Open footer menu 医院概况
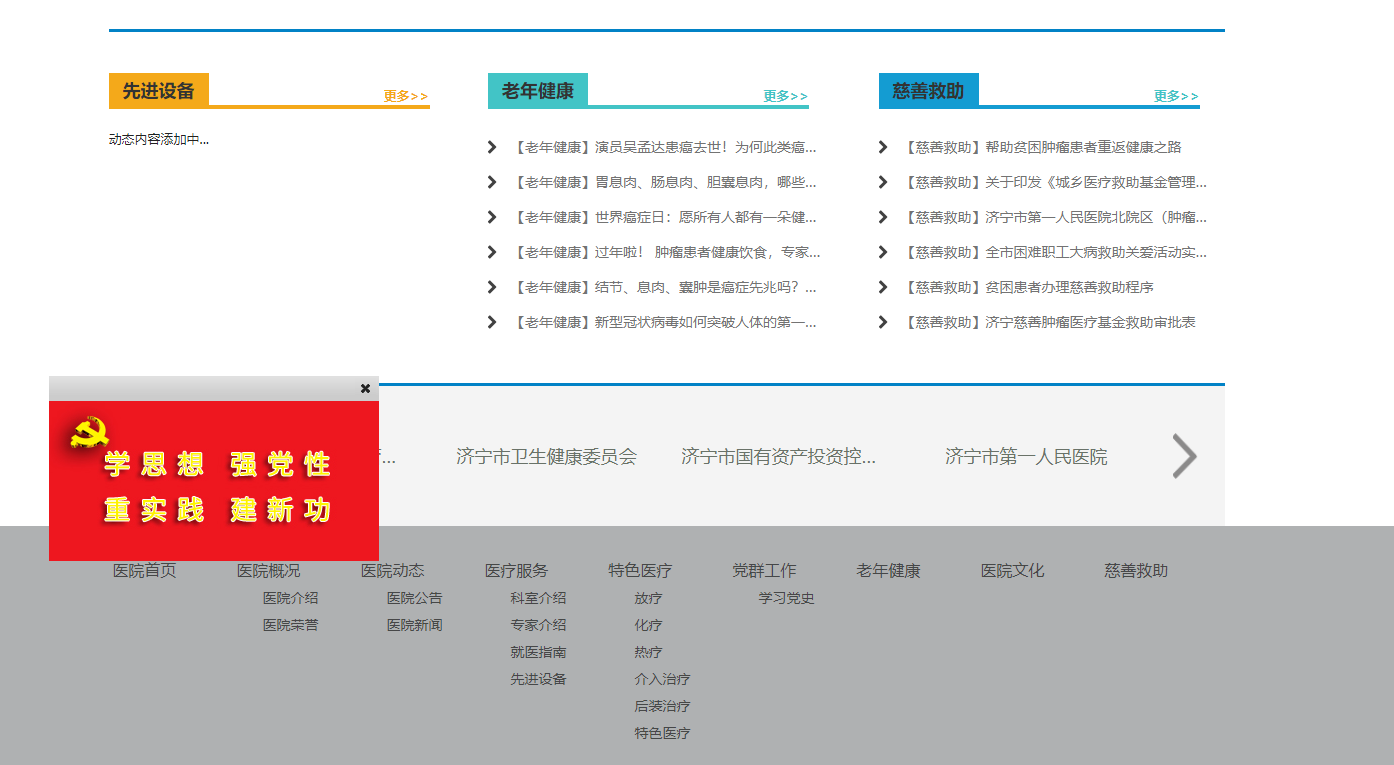 (269, 571)
